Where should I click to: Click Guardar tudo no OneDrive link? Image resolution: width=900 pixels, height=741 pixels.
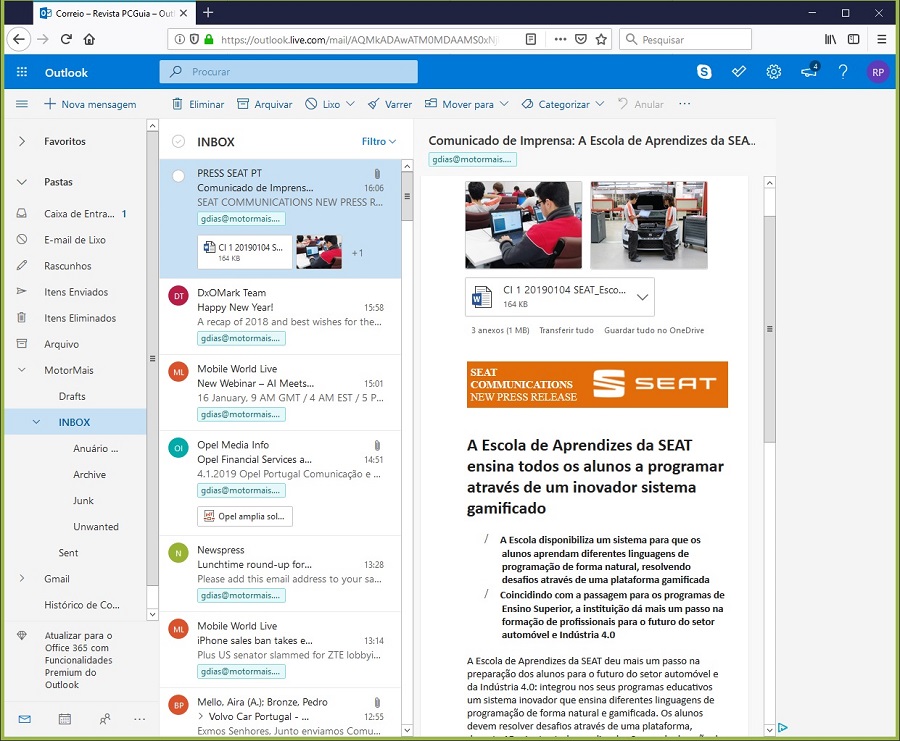(654, 330)
